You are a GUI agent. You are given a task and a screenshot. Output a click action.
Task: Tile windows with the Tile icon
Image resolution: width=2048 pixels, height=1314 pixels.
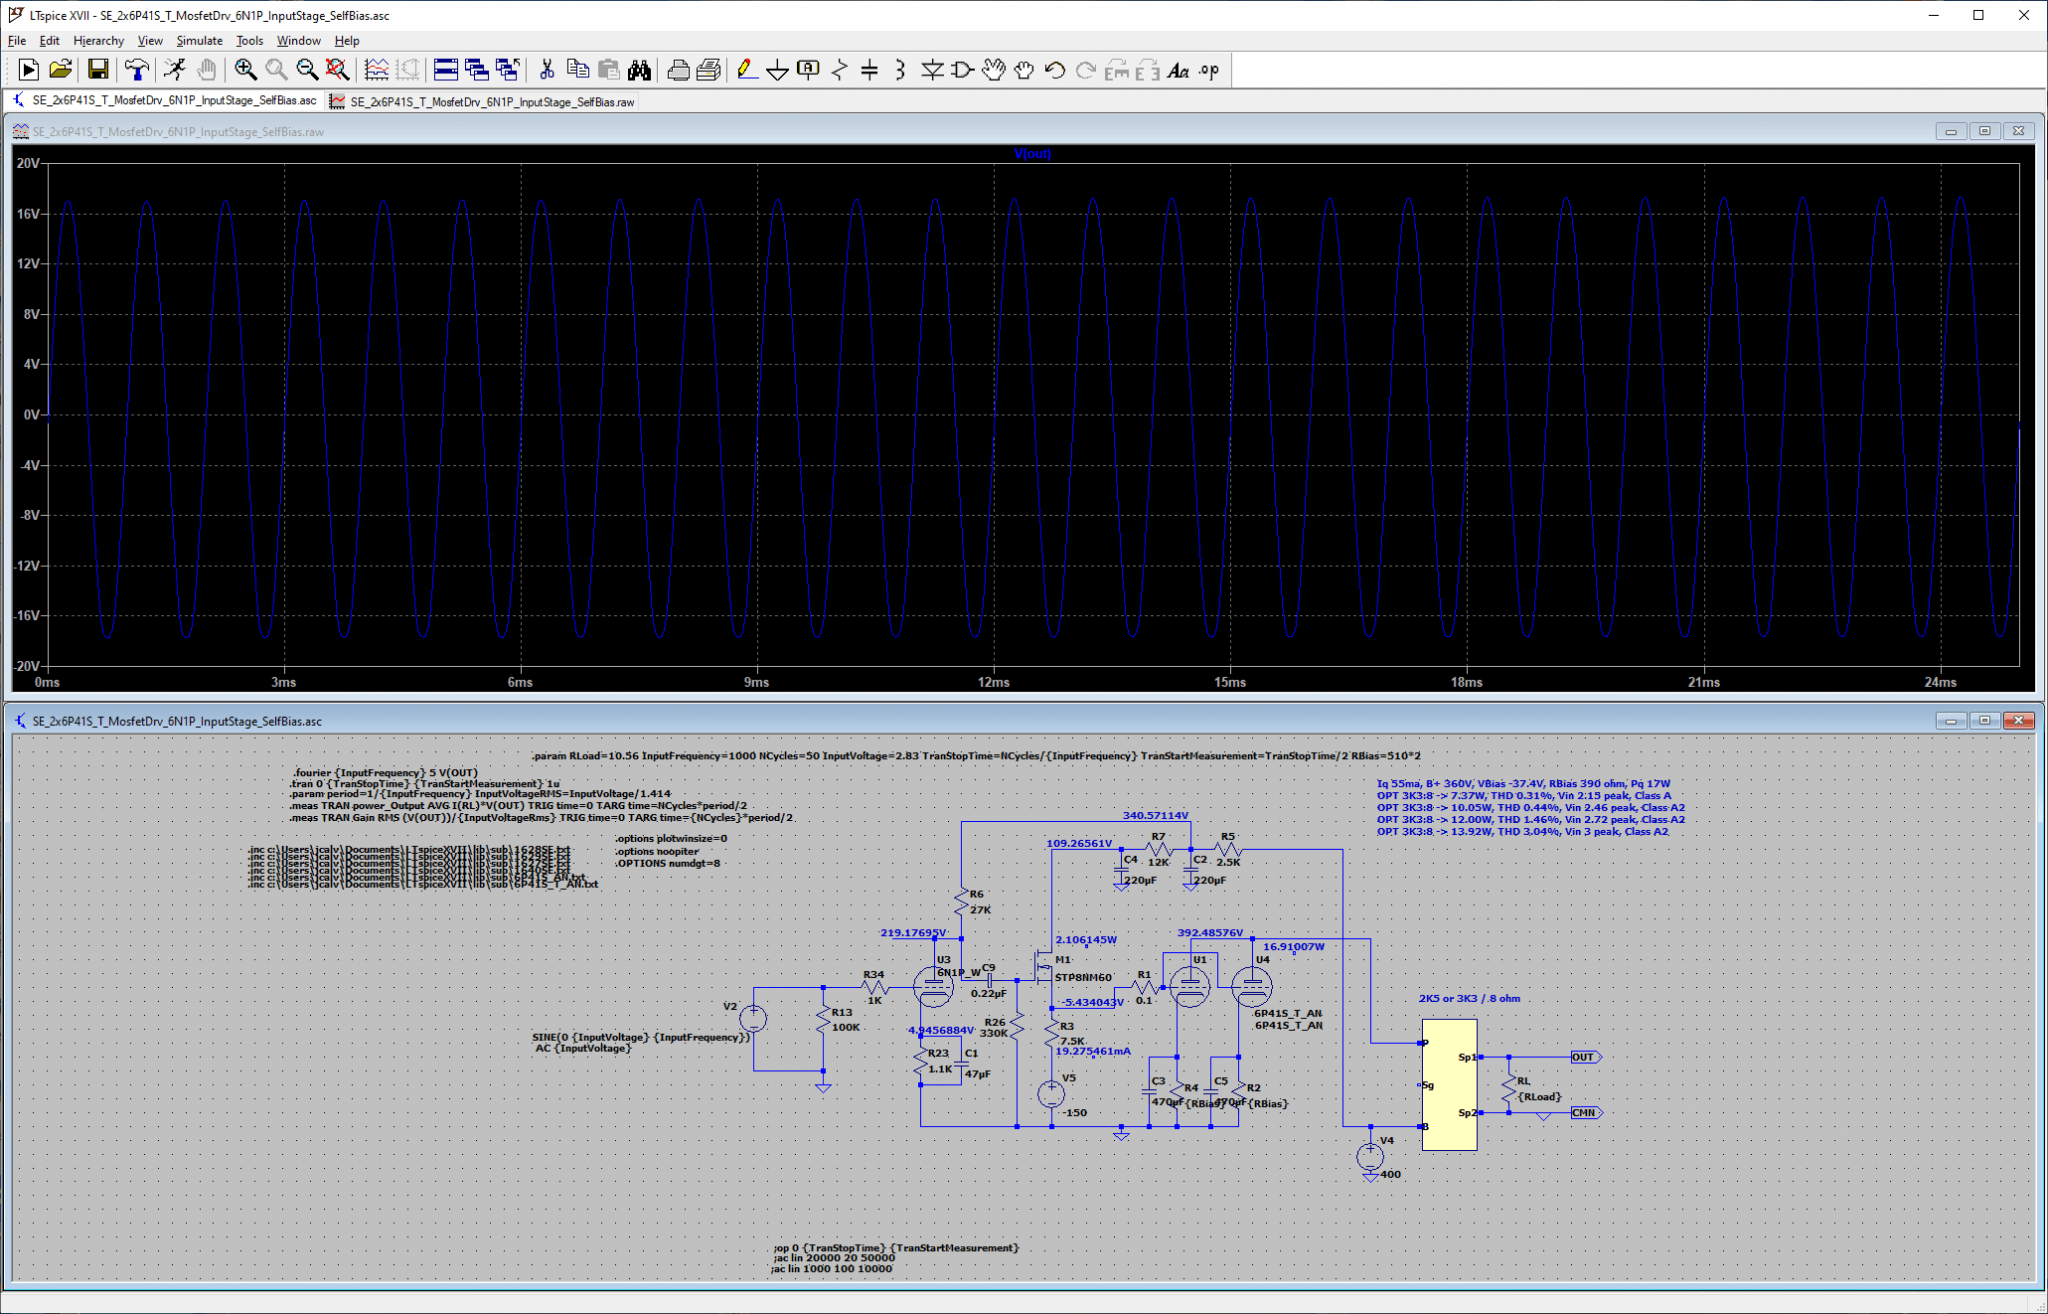tap(446, 69)
